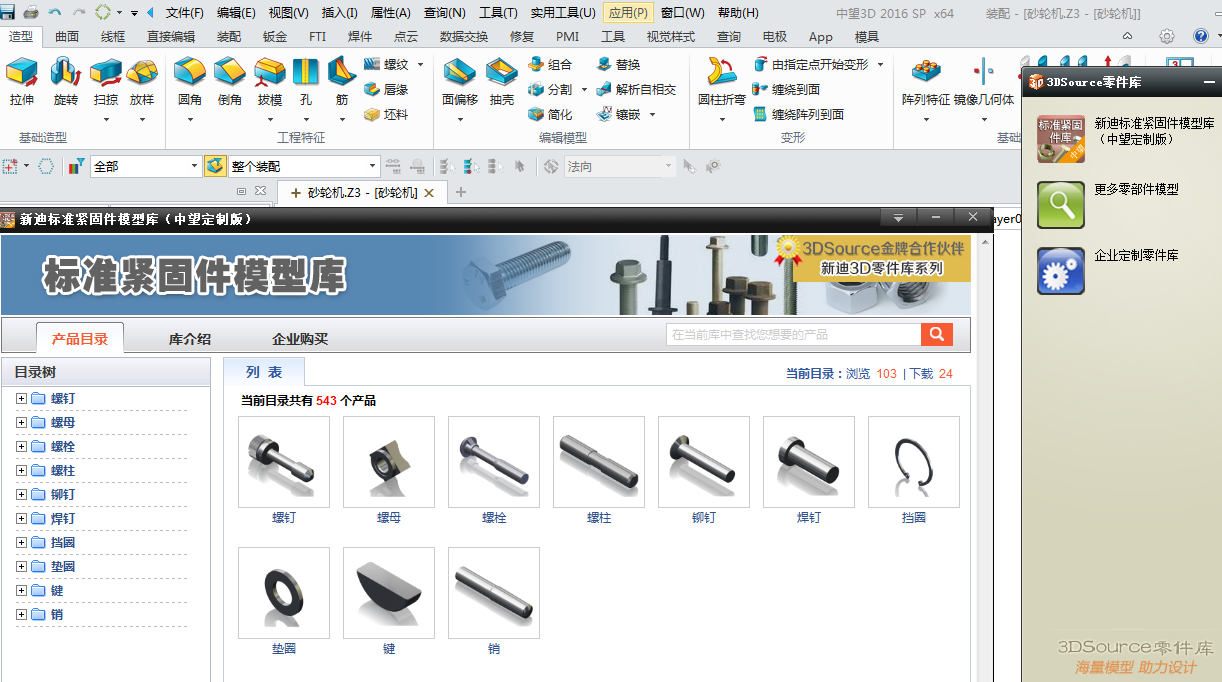Screen dimensions: 1222x682
Task: Click the 唇缘 lip tool
Action: point(386,89)
